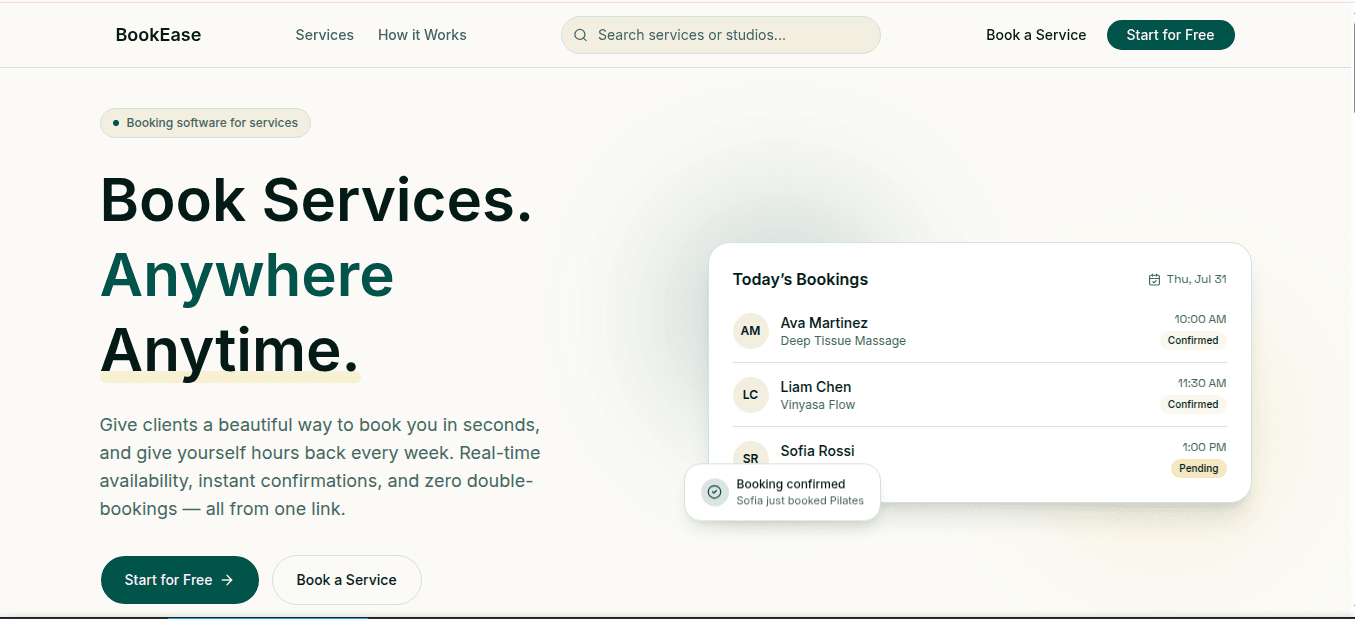Click the arrow in the hero Start for Free button
Viewport: 1355px width, 619px height.
(227, 580)
